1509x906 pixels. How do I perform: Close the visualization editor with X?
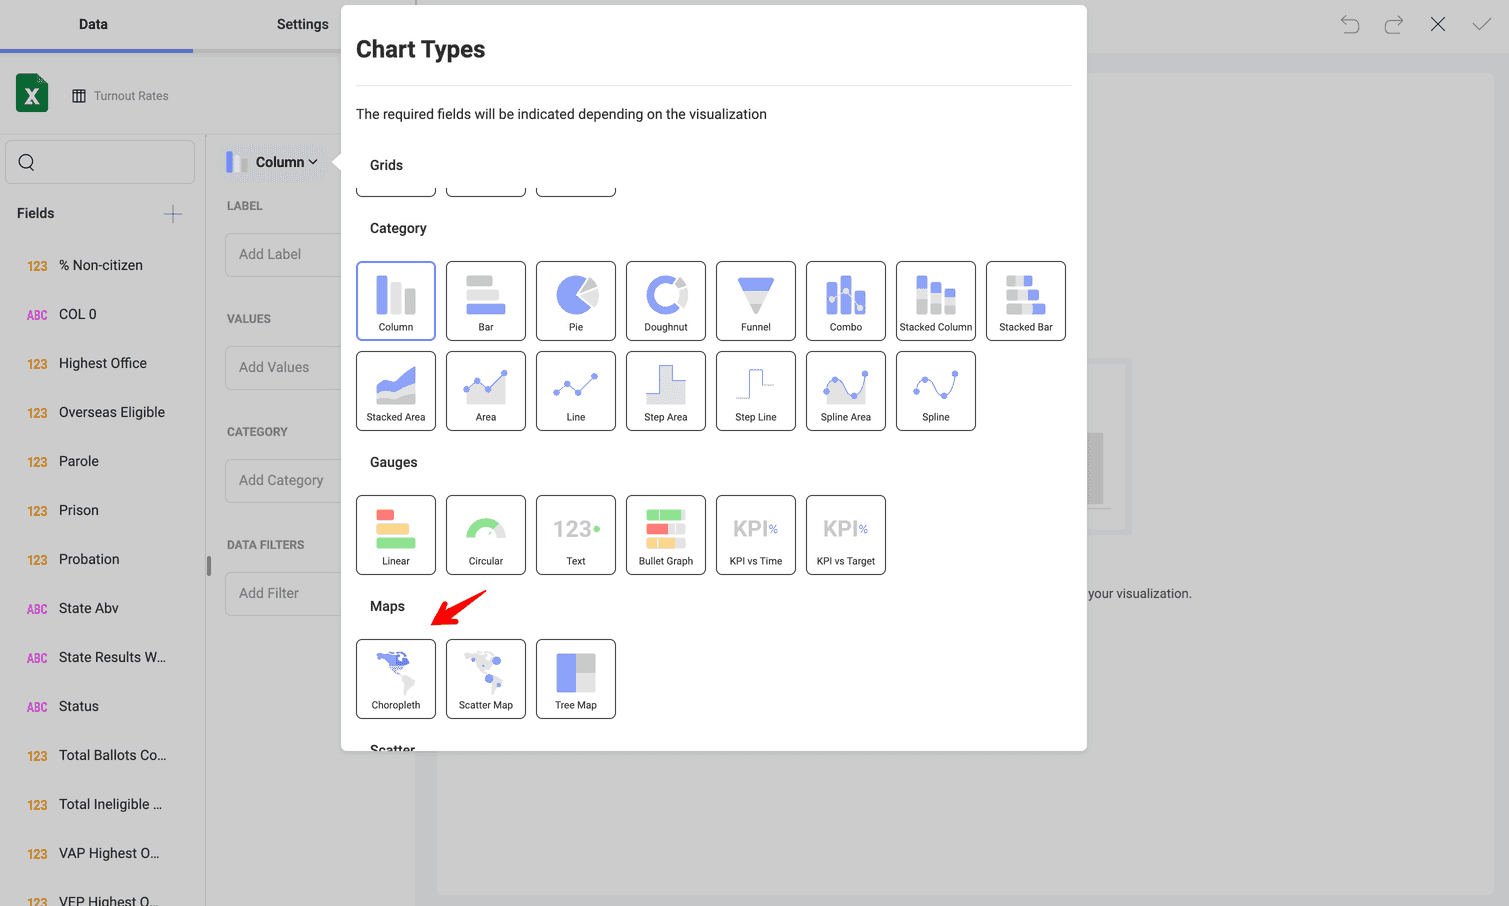(x=1438, y=24)
